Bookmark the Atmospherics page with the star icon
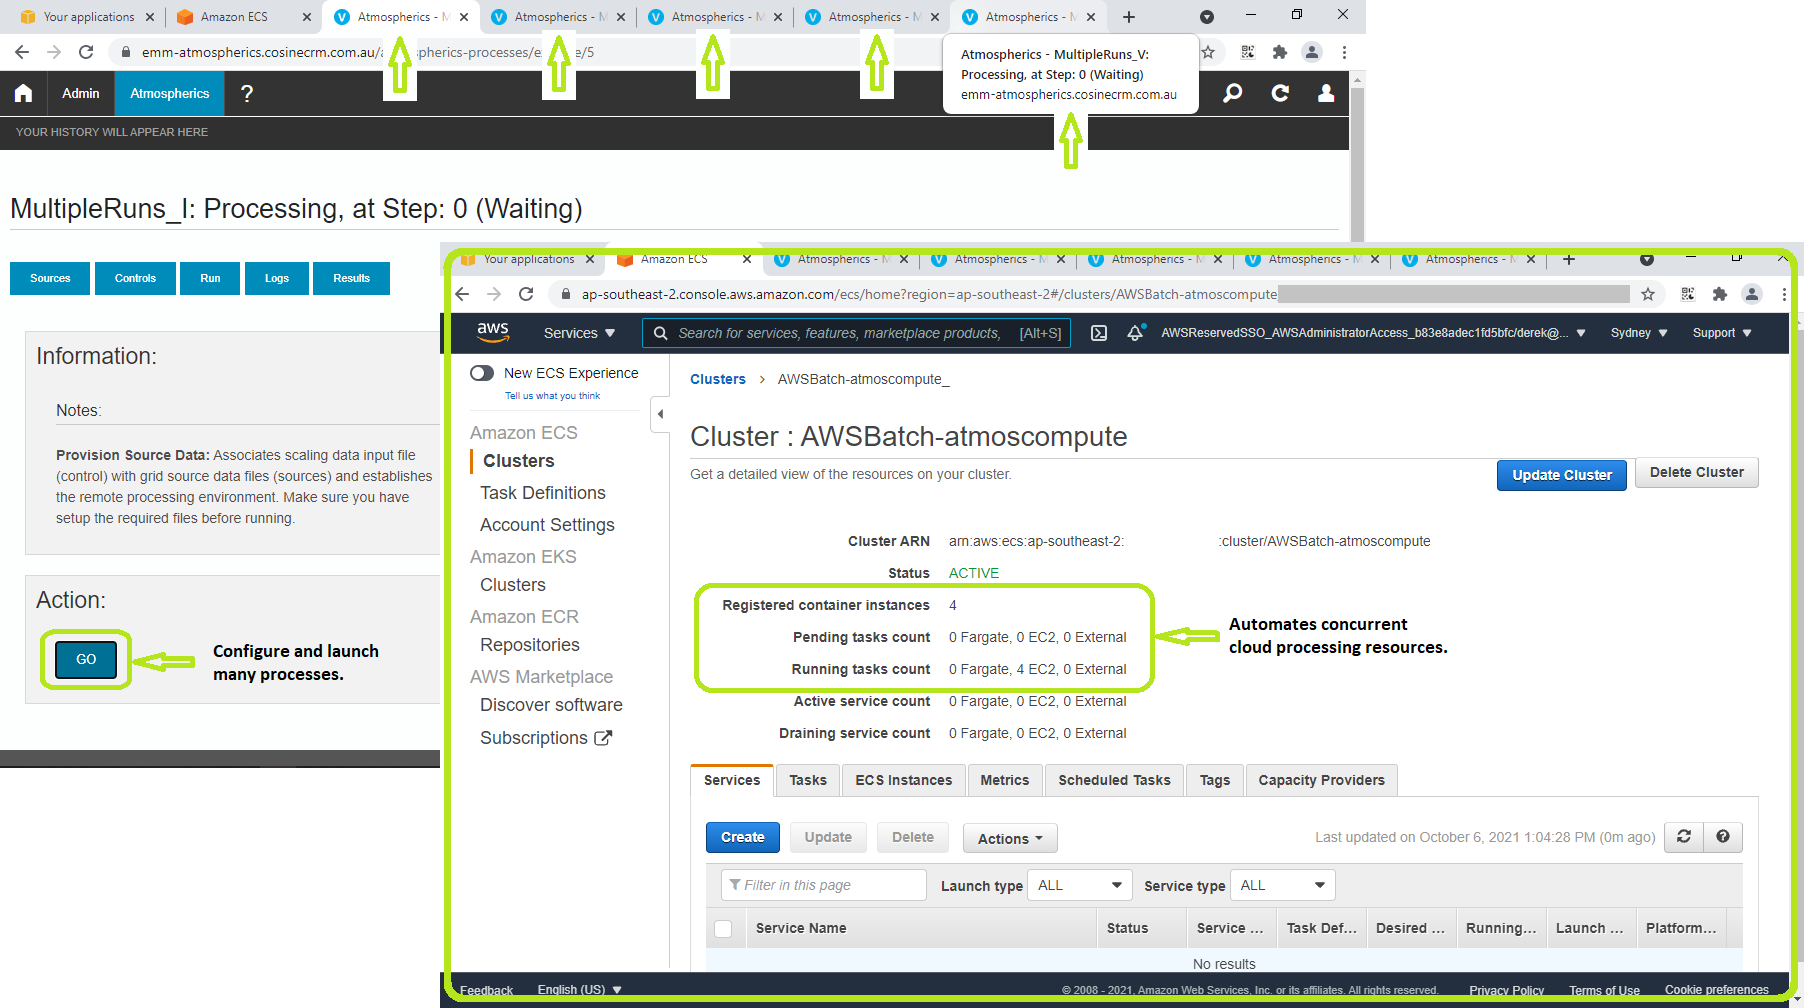Viewport: 1804px width, 1008px height. coord(1209,52)
